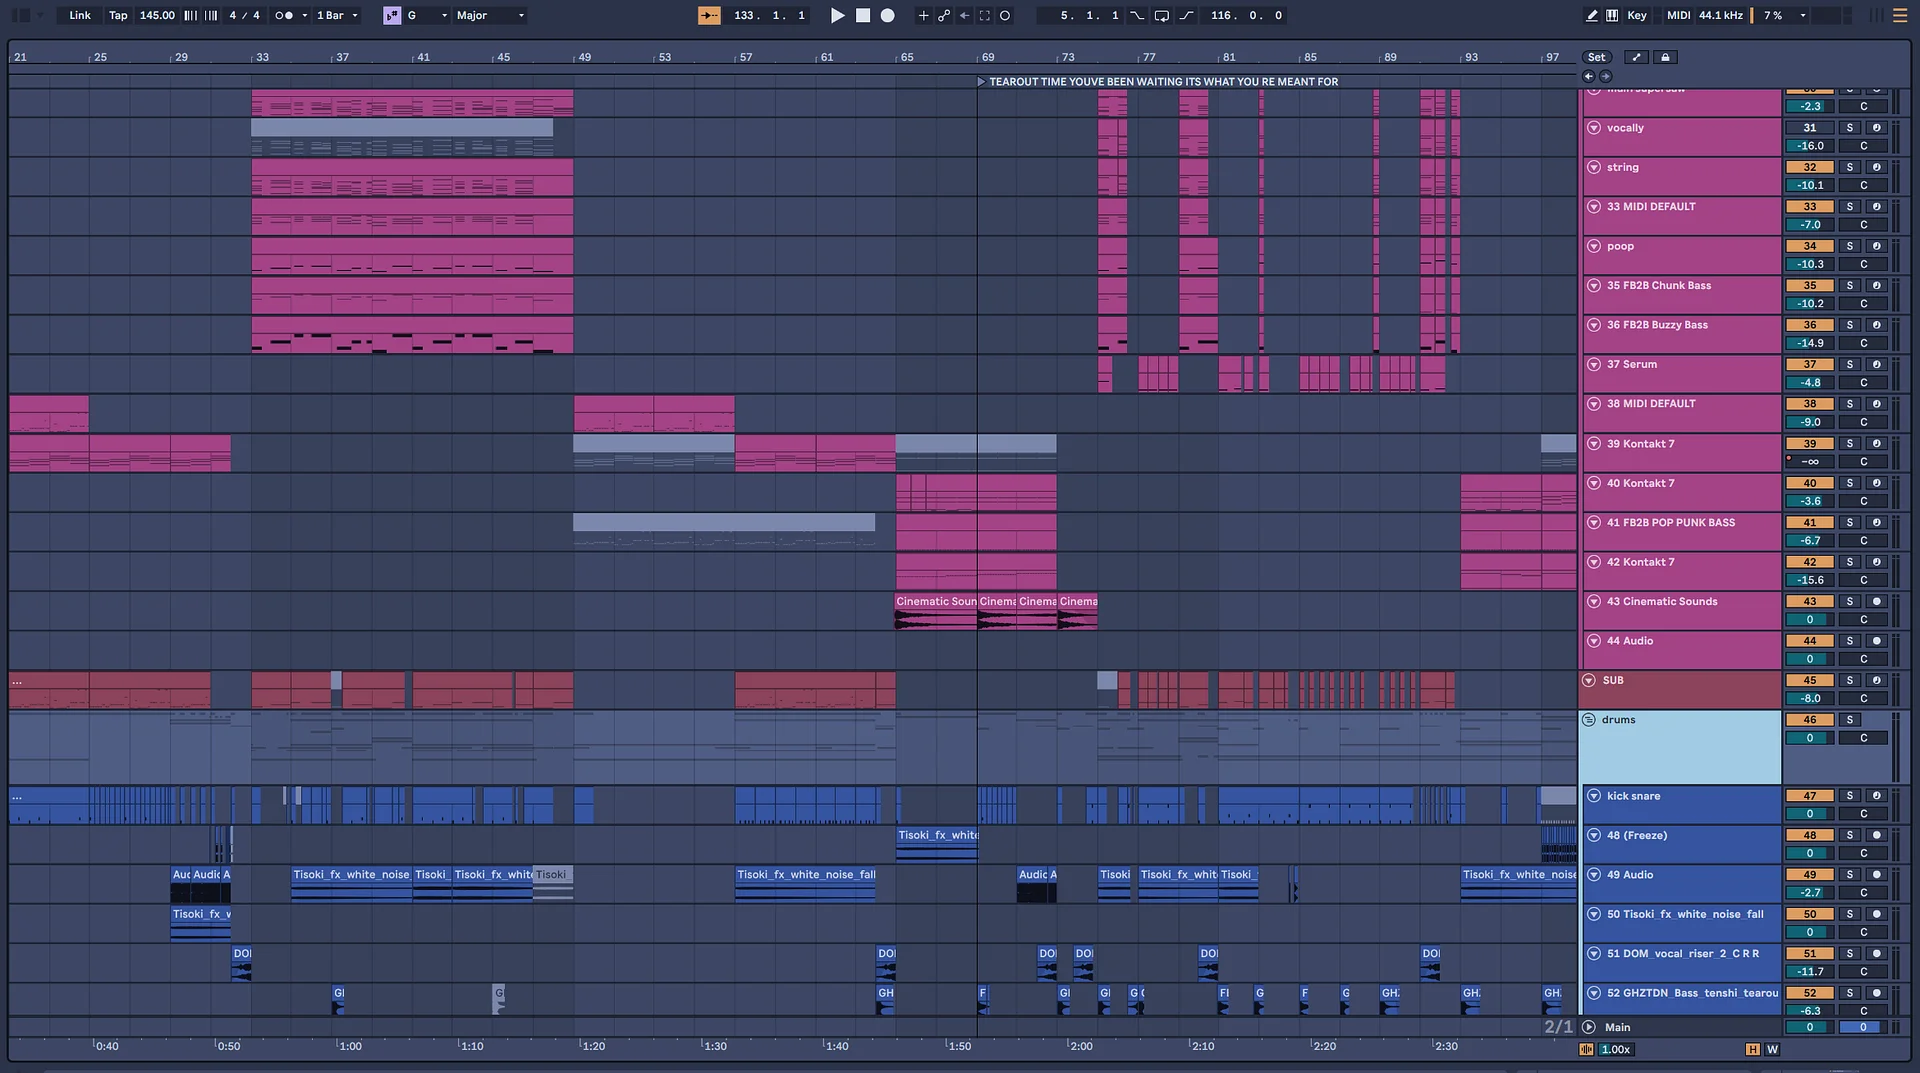Viewport: 1920px width, 1073px height.
Task: Open the root note G dropdown
Action: tap(427, 15)
